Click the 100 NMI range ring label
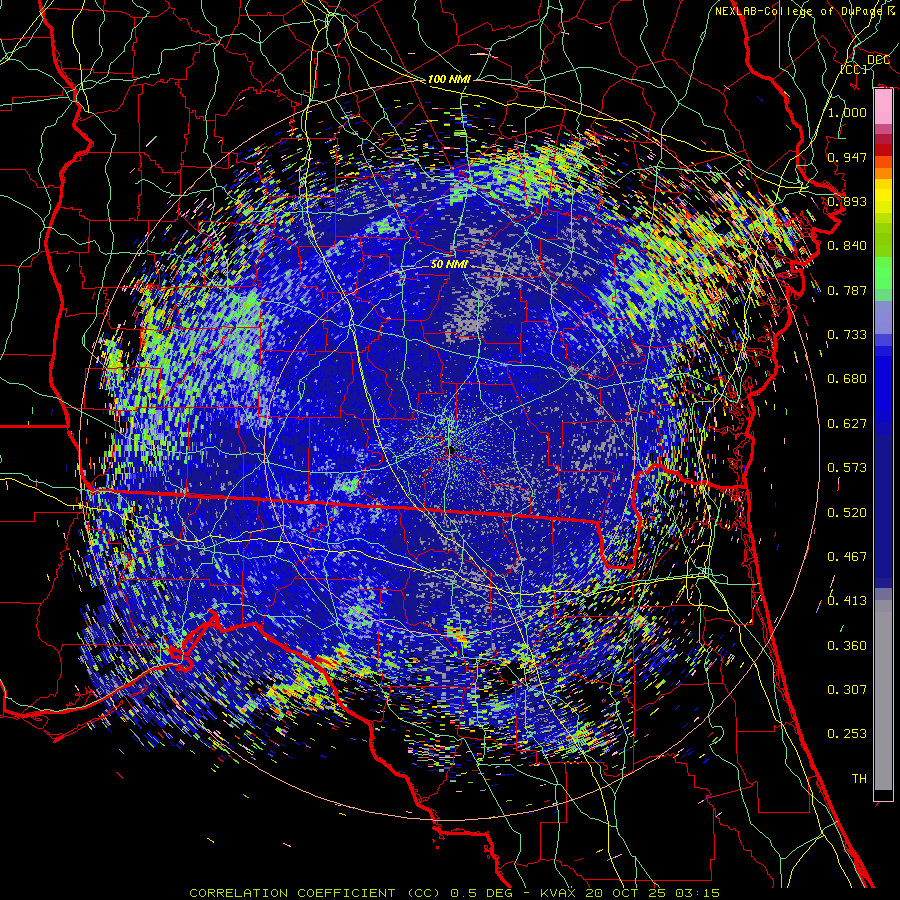Screen dimensions: 900x900 (x=449, y=79)
